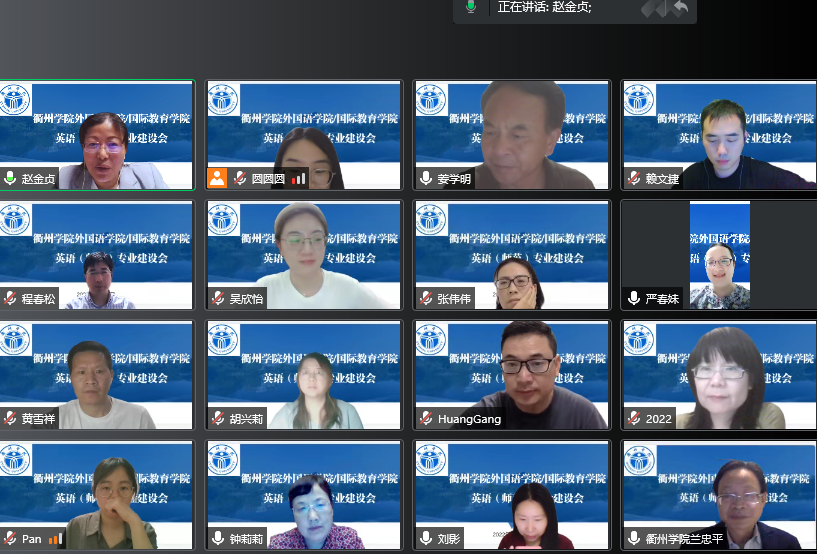
Task: Open 张伟伟's video tile
Action: click(x=512, y=255)
